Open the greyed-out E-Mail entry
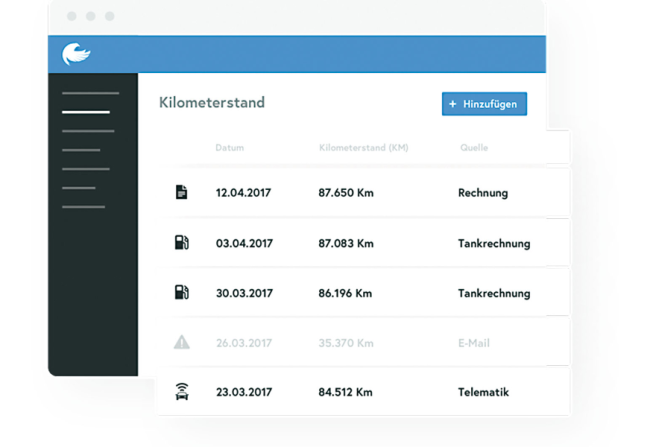Image resolution: width=650 pixels, height=447 pixels. click(473, 343)
